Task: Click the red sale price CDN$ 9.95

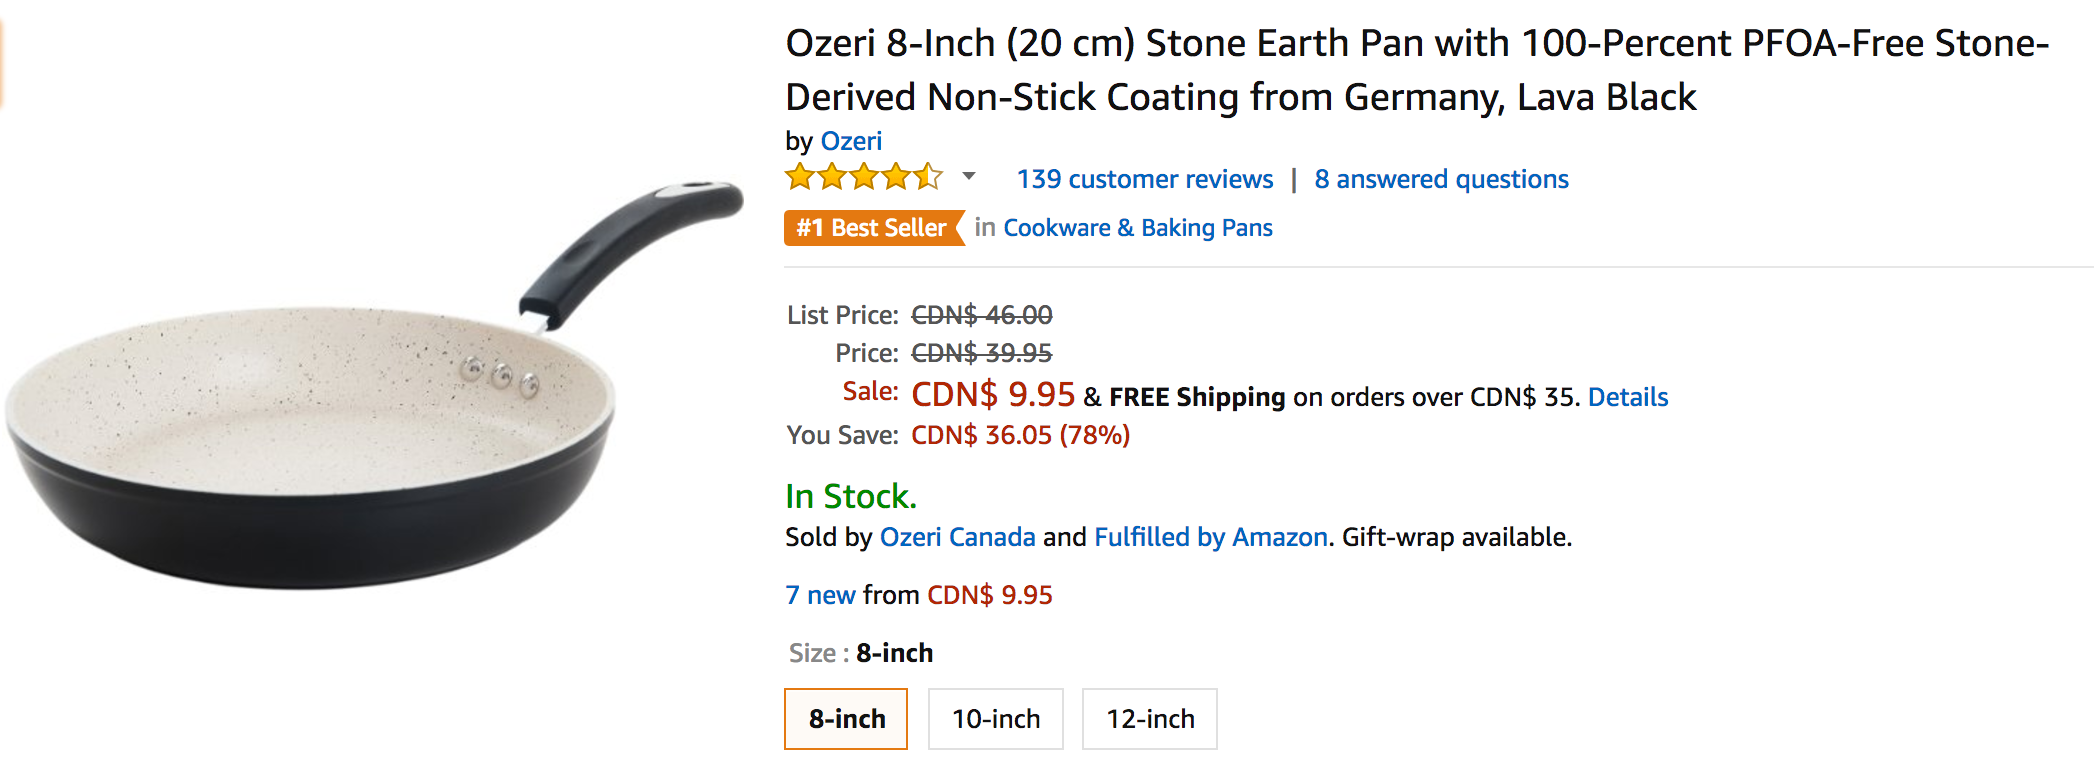Action: coord(992,395)
